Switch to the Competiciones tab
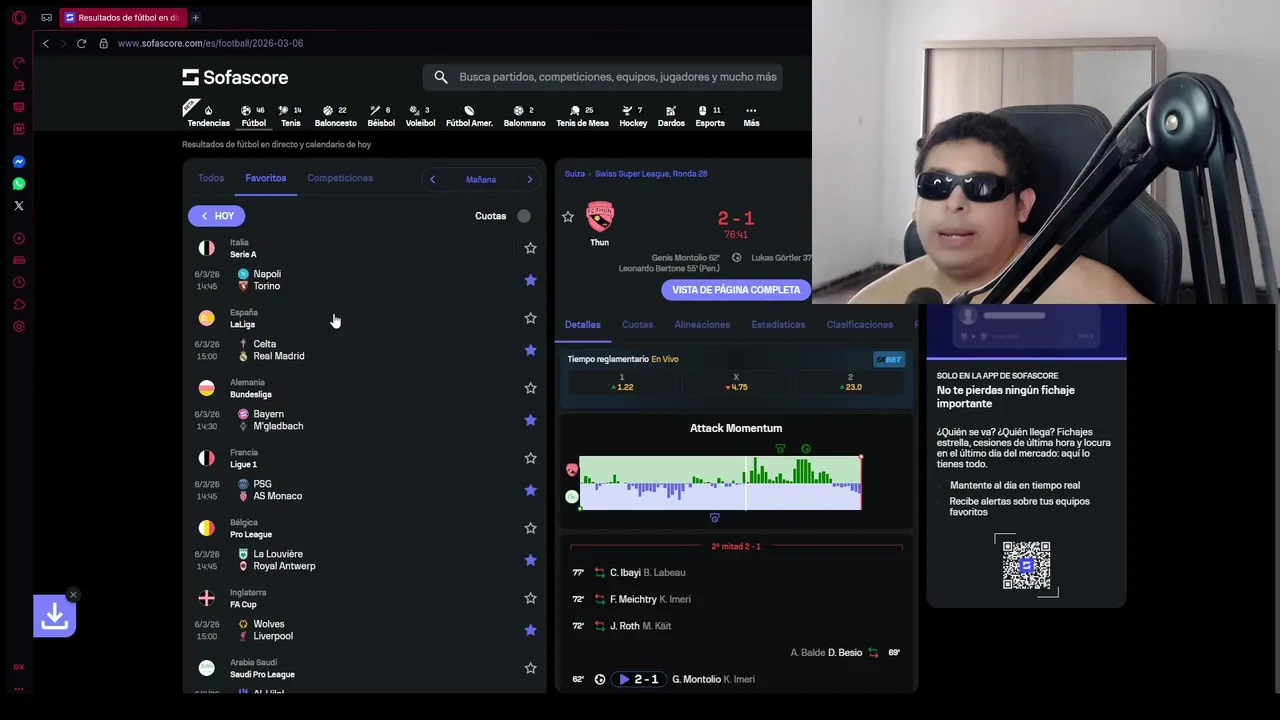This screenshot has width=1280, height=720. click(340, 178)
